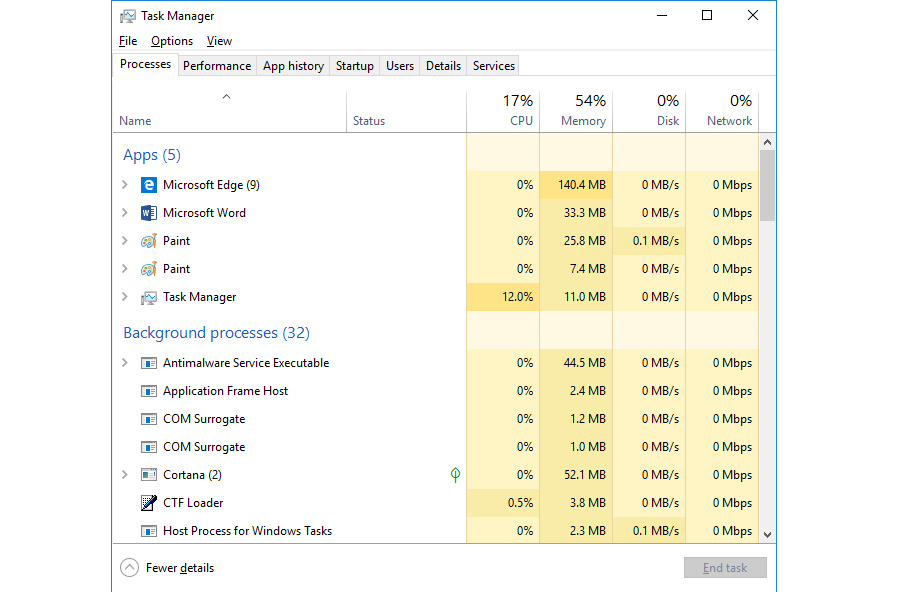Click the End task button
The height and width of the screenshot is (592, 900).
point(725,567)
